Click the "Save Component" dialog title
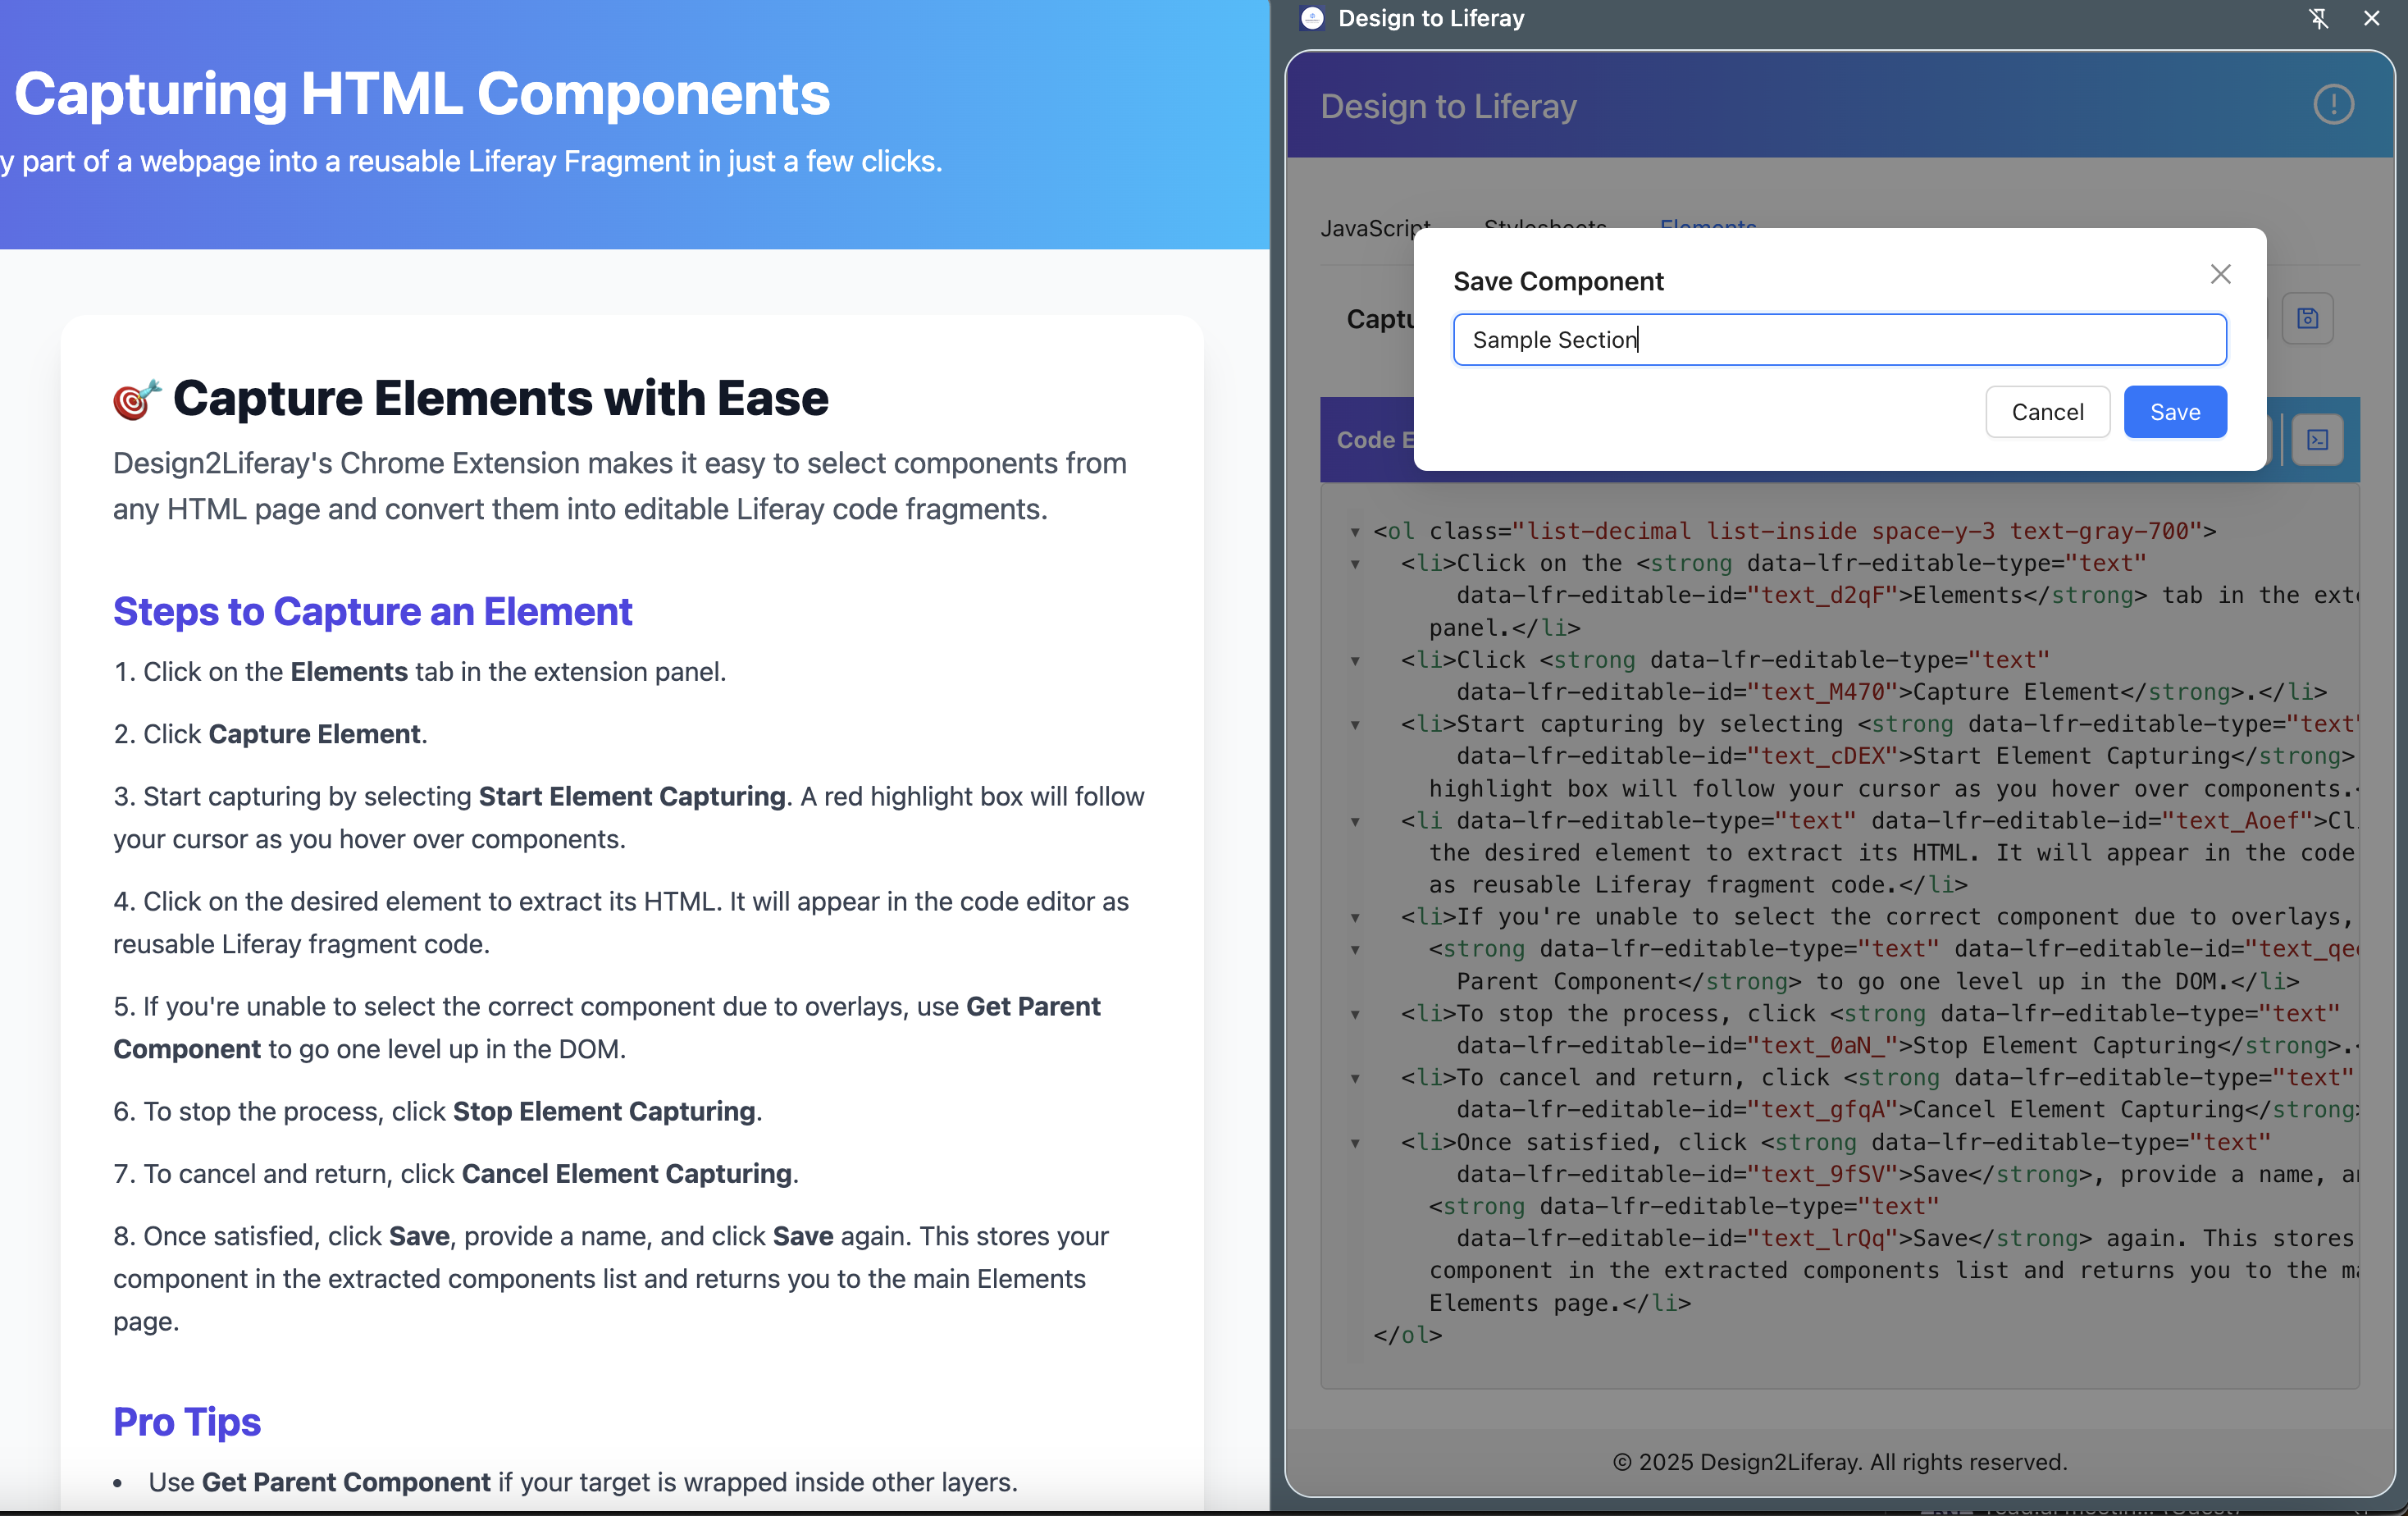The image size is (2408, 1516). pos(1558,281)
